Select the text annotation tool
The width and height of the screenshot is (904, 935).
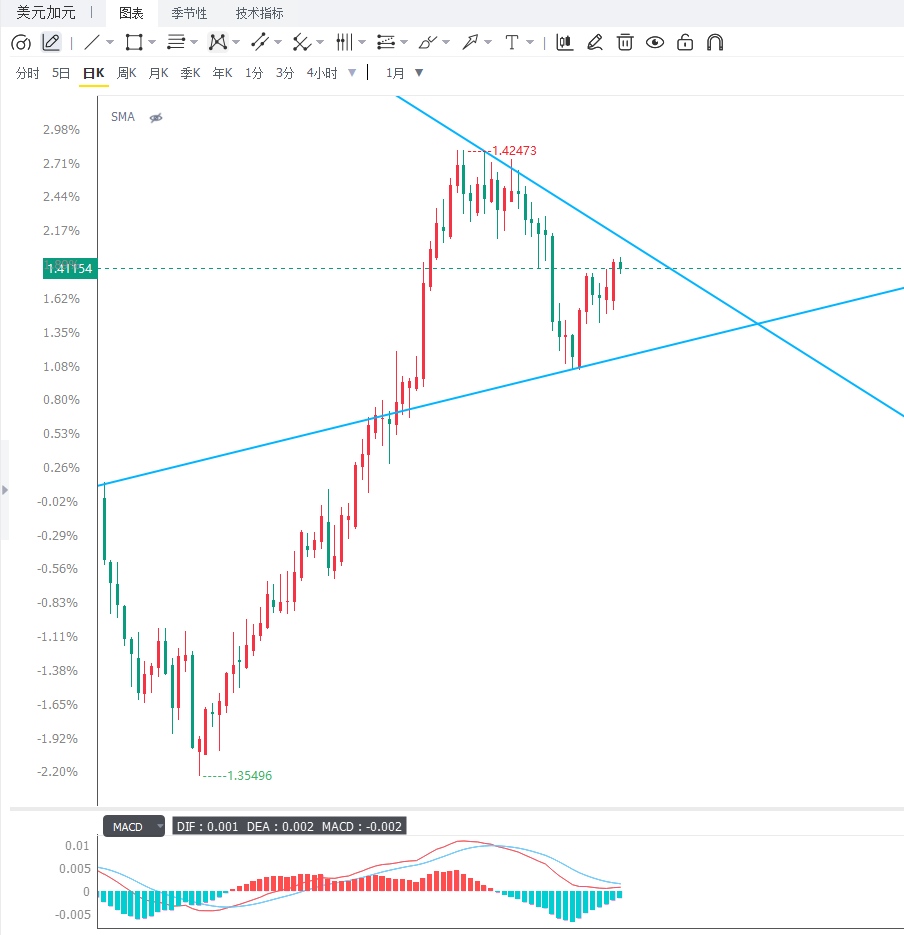tap(512, 42)
